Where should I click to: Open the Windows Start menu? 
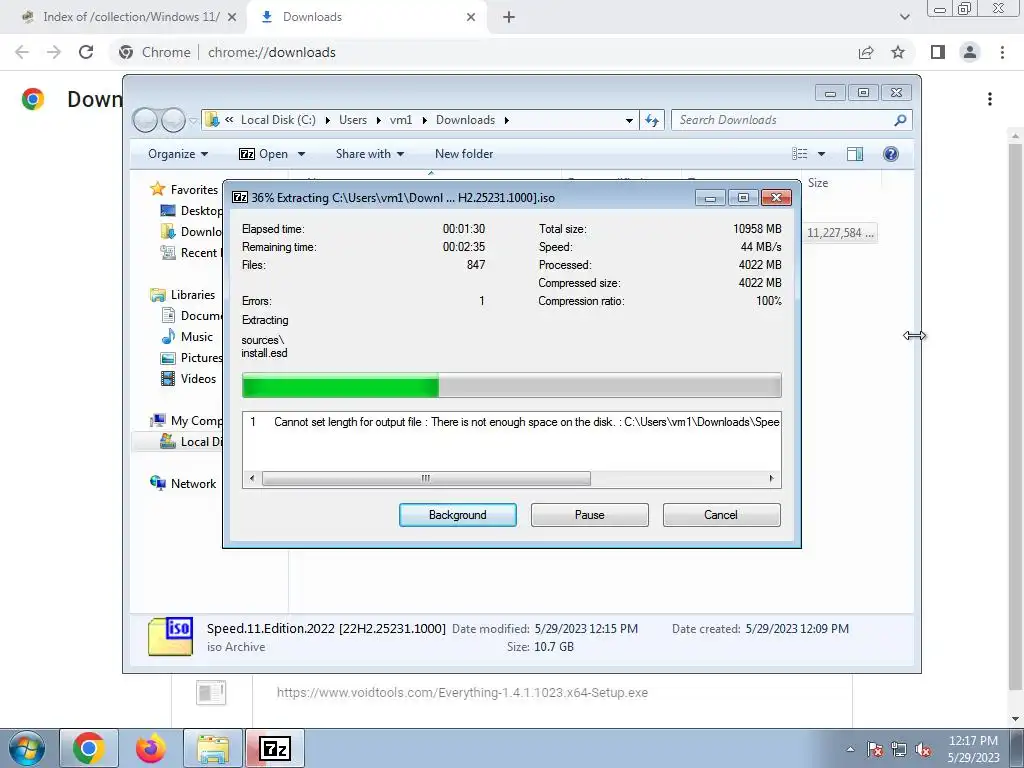(x=27, y=748)
